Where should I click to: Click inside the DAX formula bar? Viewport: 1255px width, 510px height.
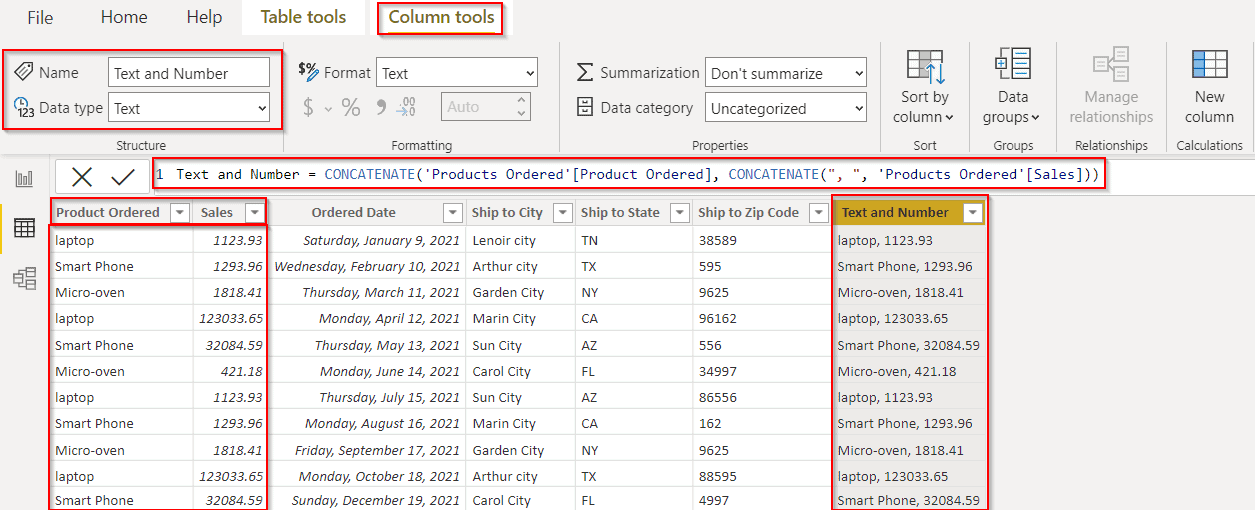click(630, 174)
